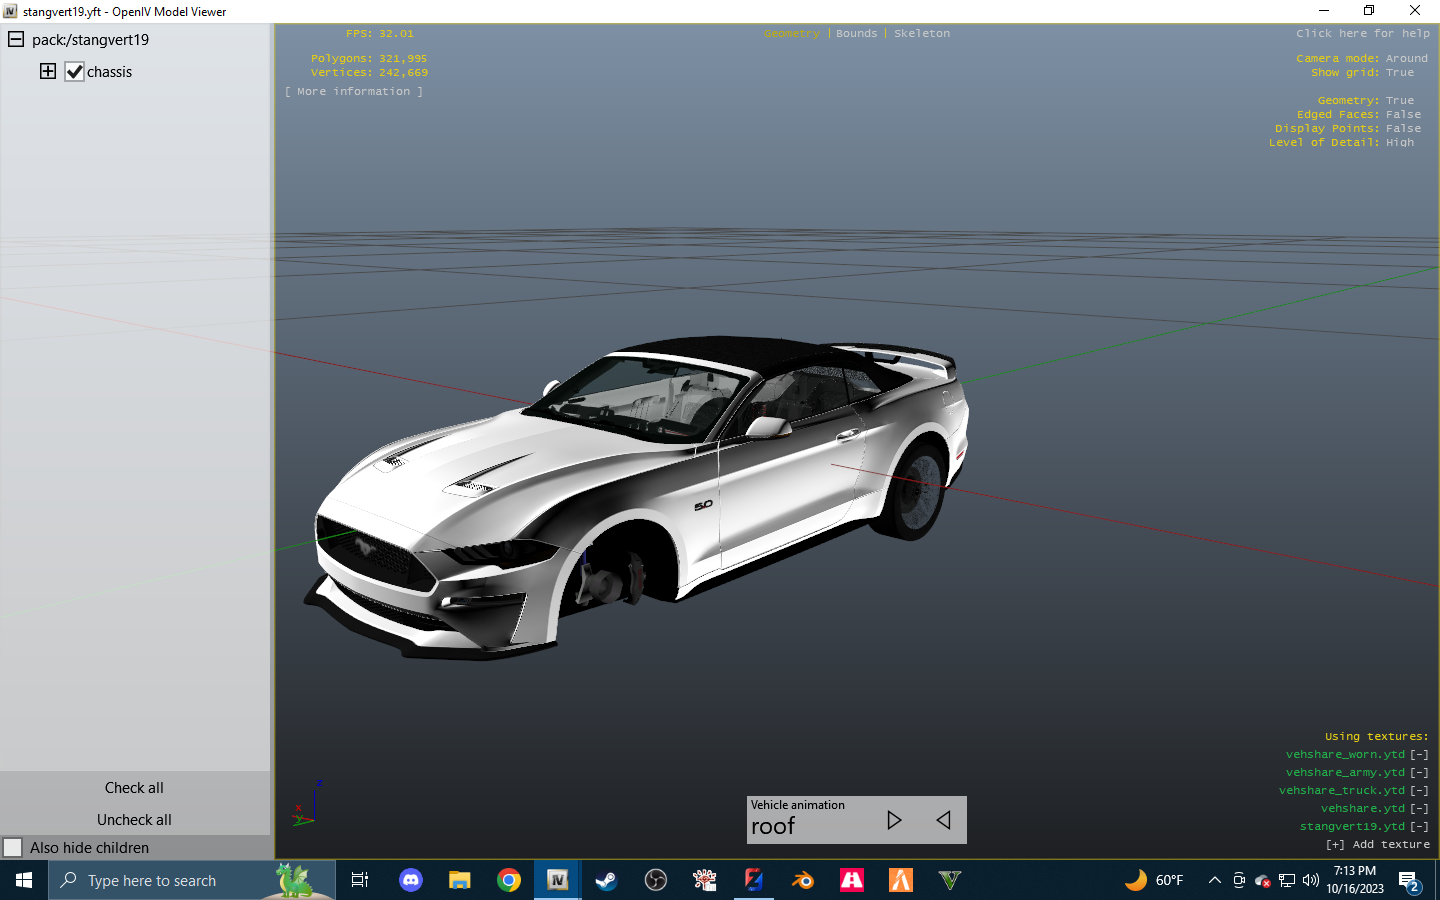Remove the vehshare_army.ytd texture
Screen dimensions: 1440x900
point(1419,772)
